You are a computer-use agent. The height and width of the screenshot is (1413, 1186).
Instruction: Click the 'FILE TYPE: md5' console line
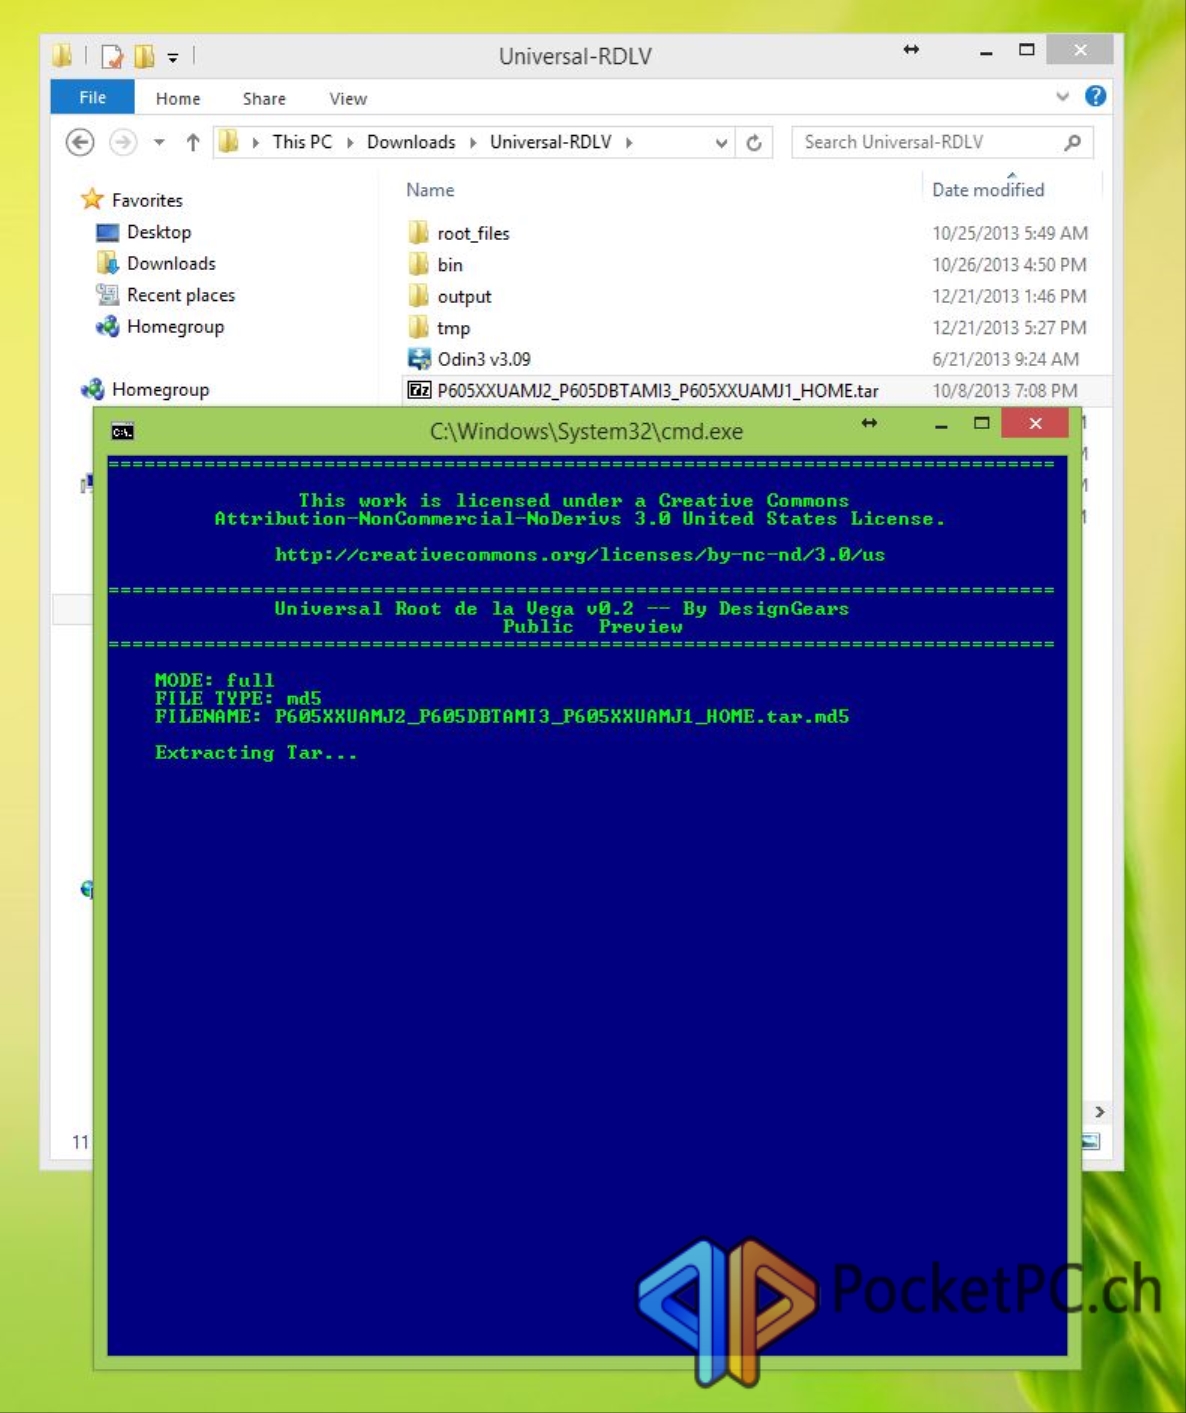point(238,698)
